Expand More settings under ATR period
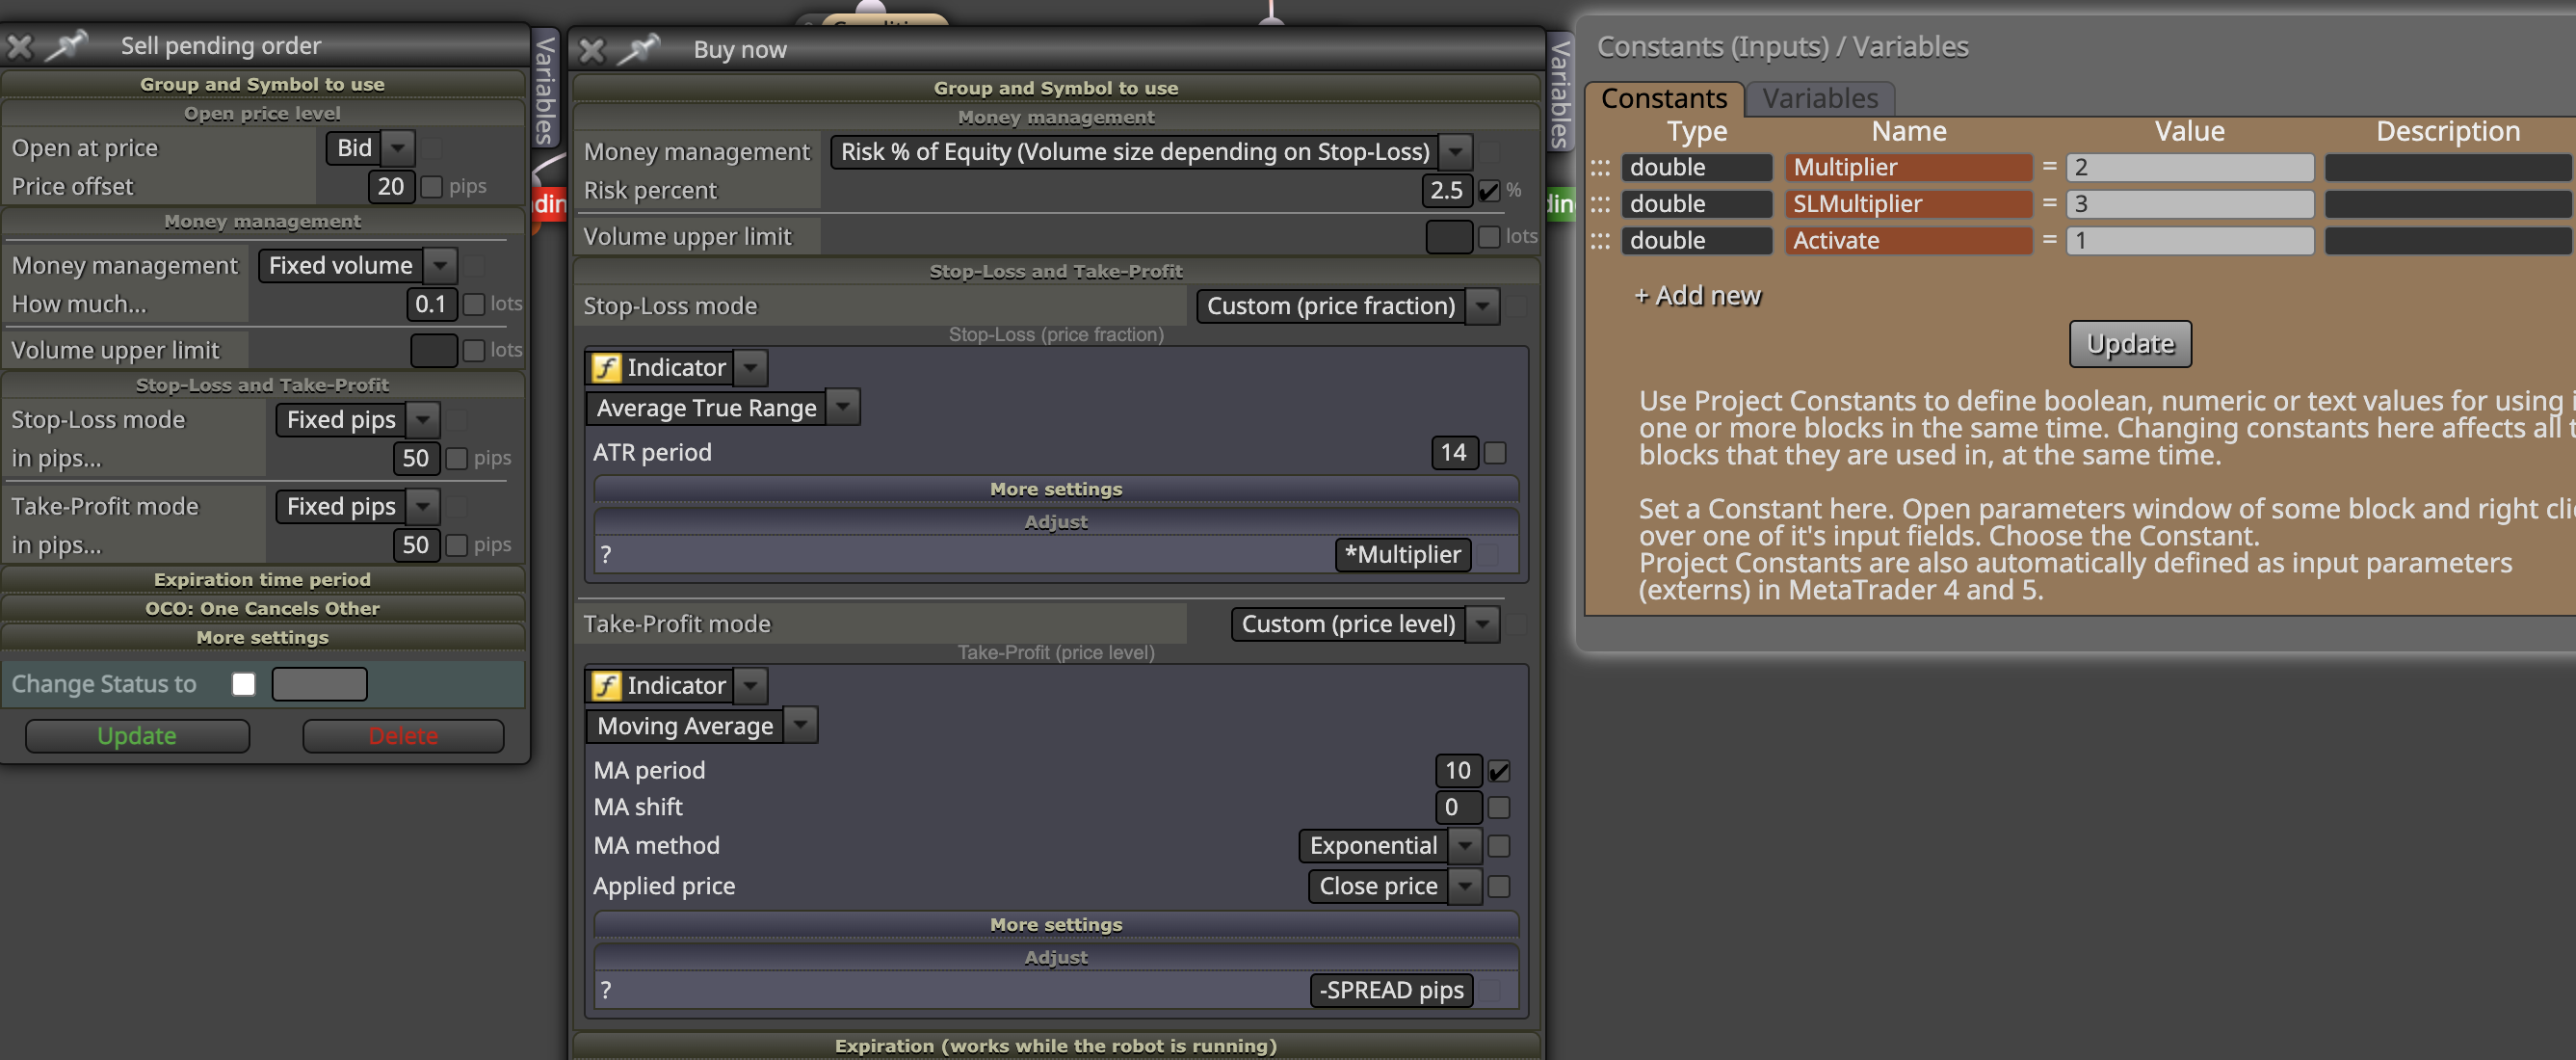This screenshot has width=2576, height=1060. pyautogui.click(x=1056, y=489)
